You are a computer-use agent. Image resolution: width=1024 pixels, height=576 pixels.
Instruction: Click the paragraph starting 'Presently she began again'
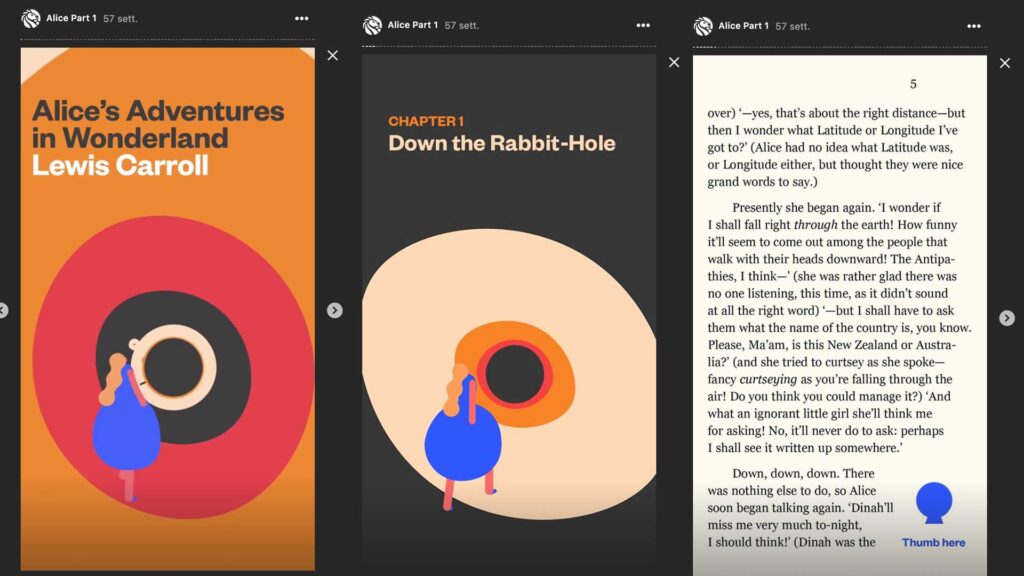(839, 327)
